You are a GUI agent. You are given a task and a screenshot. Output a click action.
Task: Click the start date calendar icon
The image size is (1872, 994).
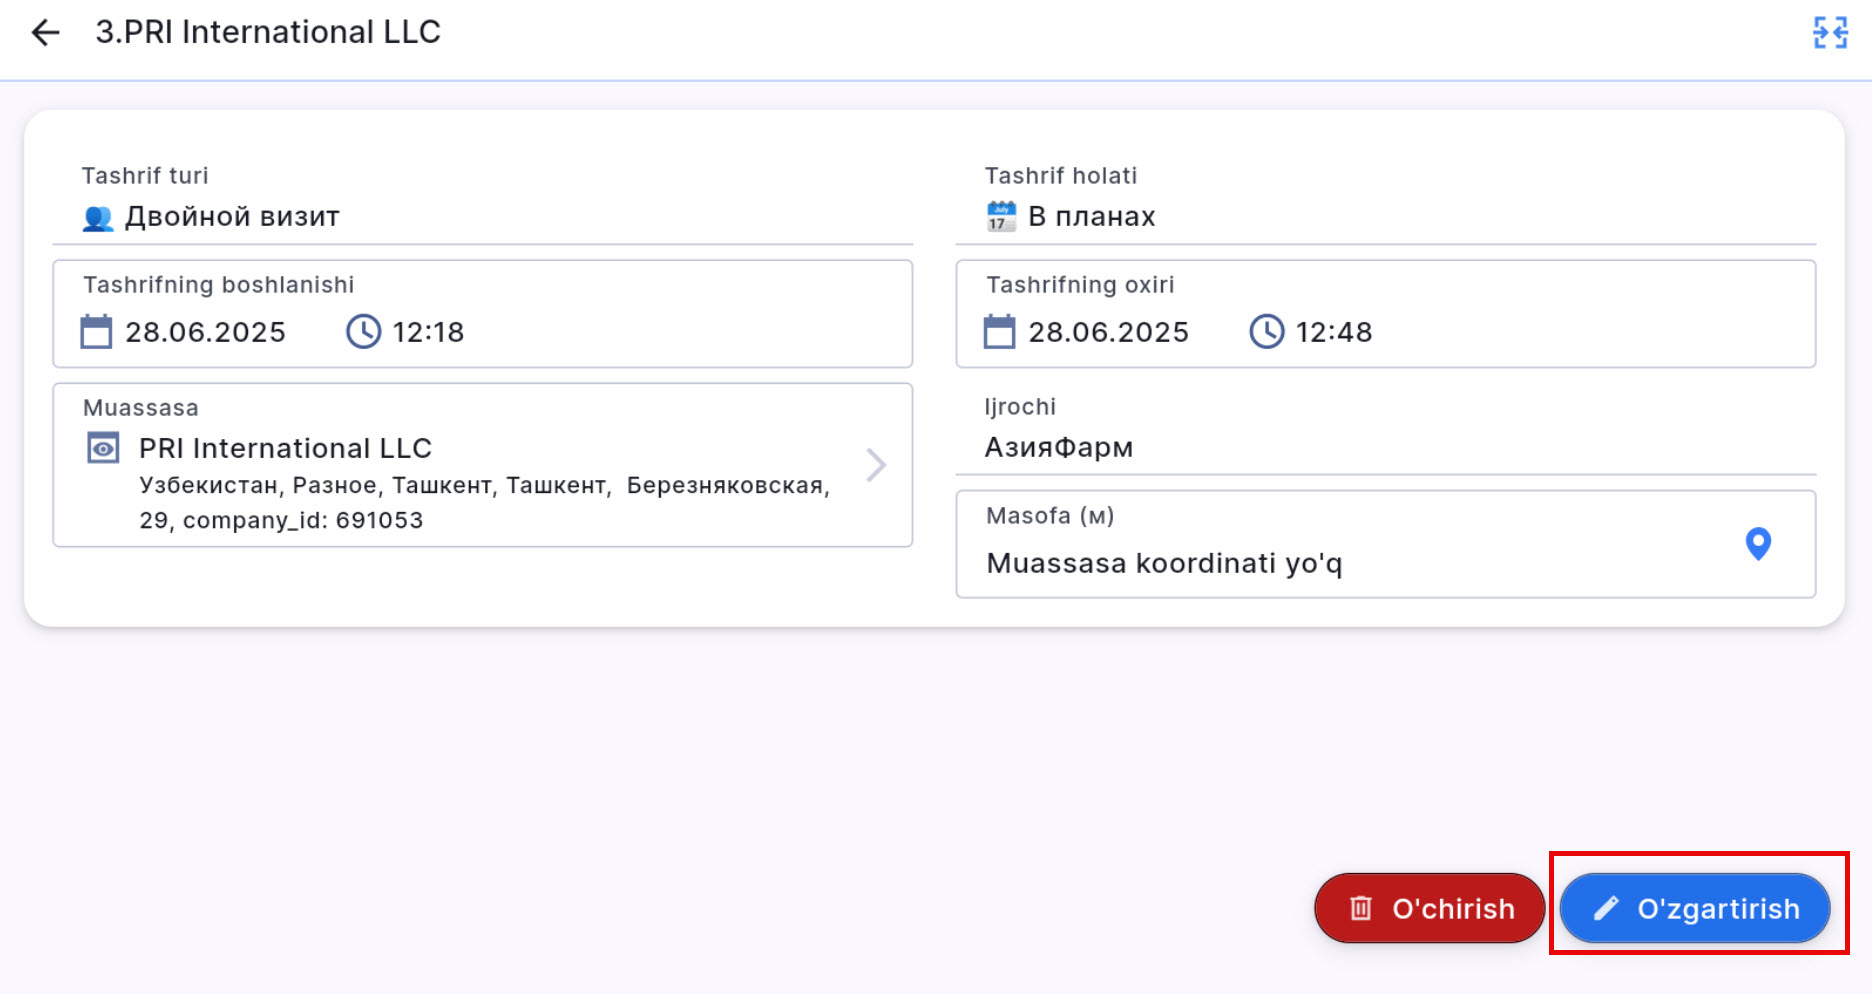tap(97, 332)
